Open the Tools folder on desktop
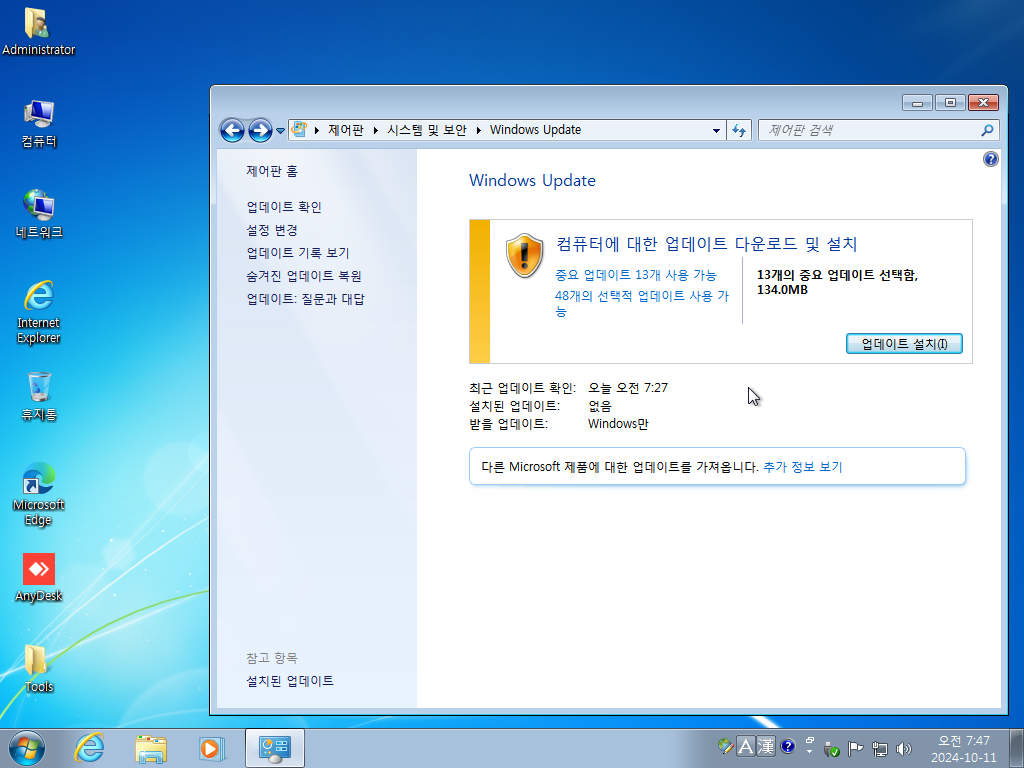1024x768 pixels. coord(39,668)
